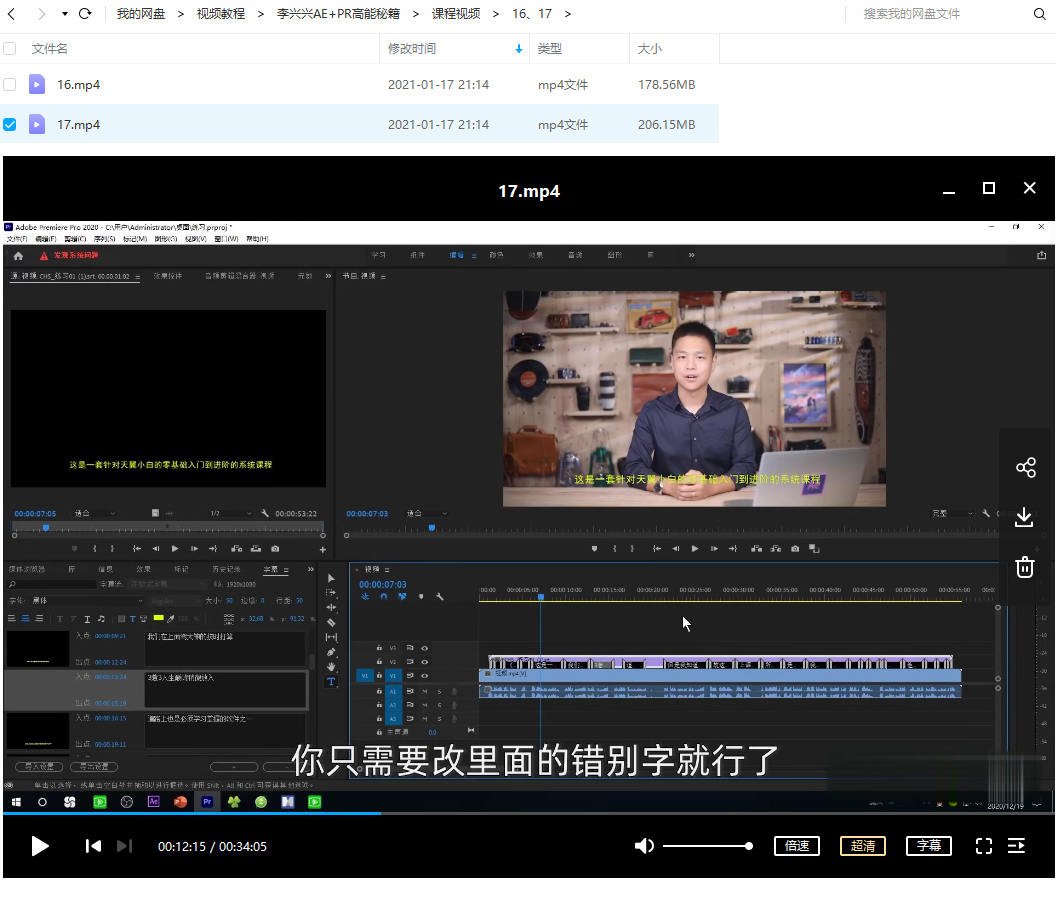The image size is (1056, 899).
Task: Open the 16.mp4 file link
Action: point(79,84)
